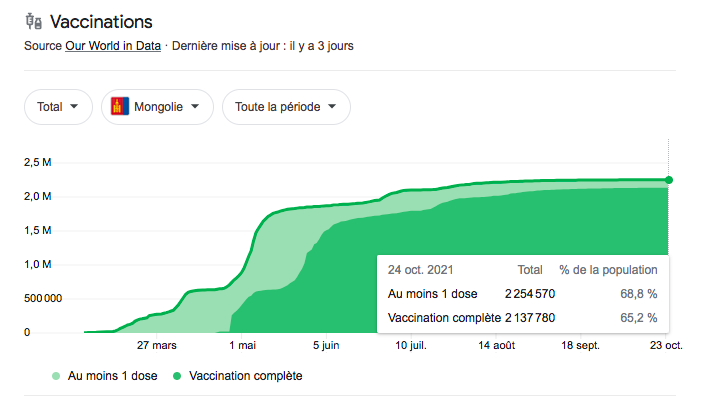Click the light green legend dot
Viewport: 724px width, 406px height.
(x=56, y=376)
